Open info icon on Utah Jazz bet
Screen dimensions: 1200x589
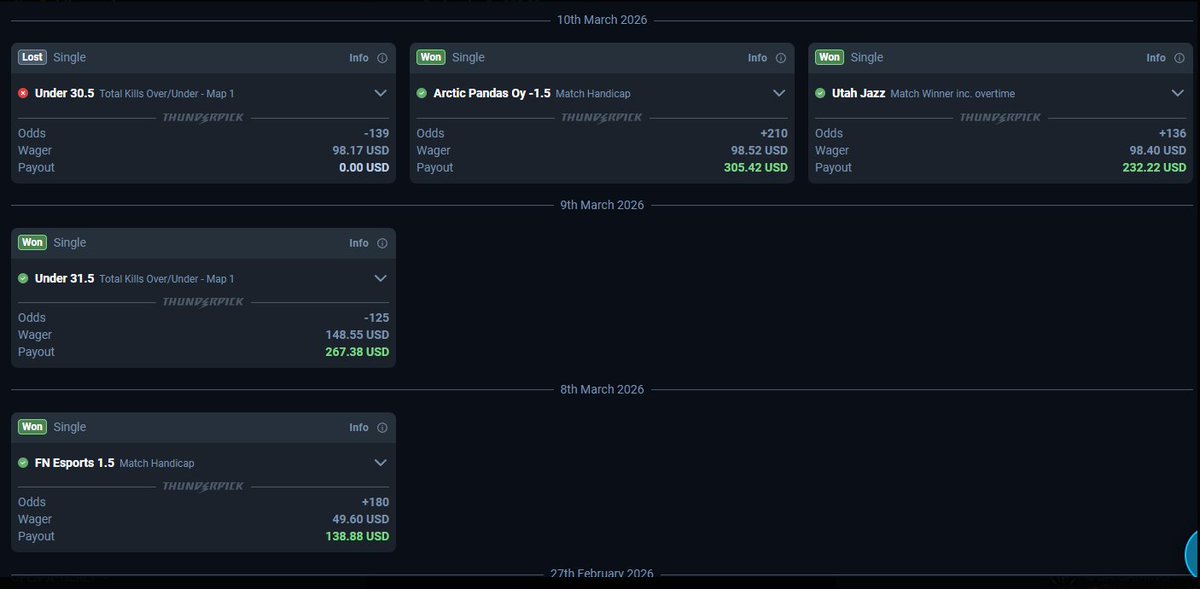pyautogui.click(x=1180, y=58)
